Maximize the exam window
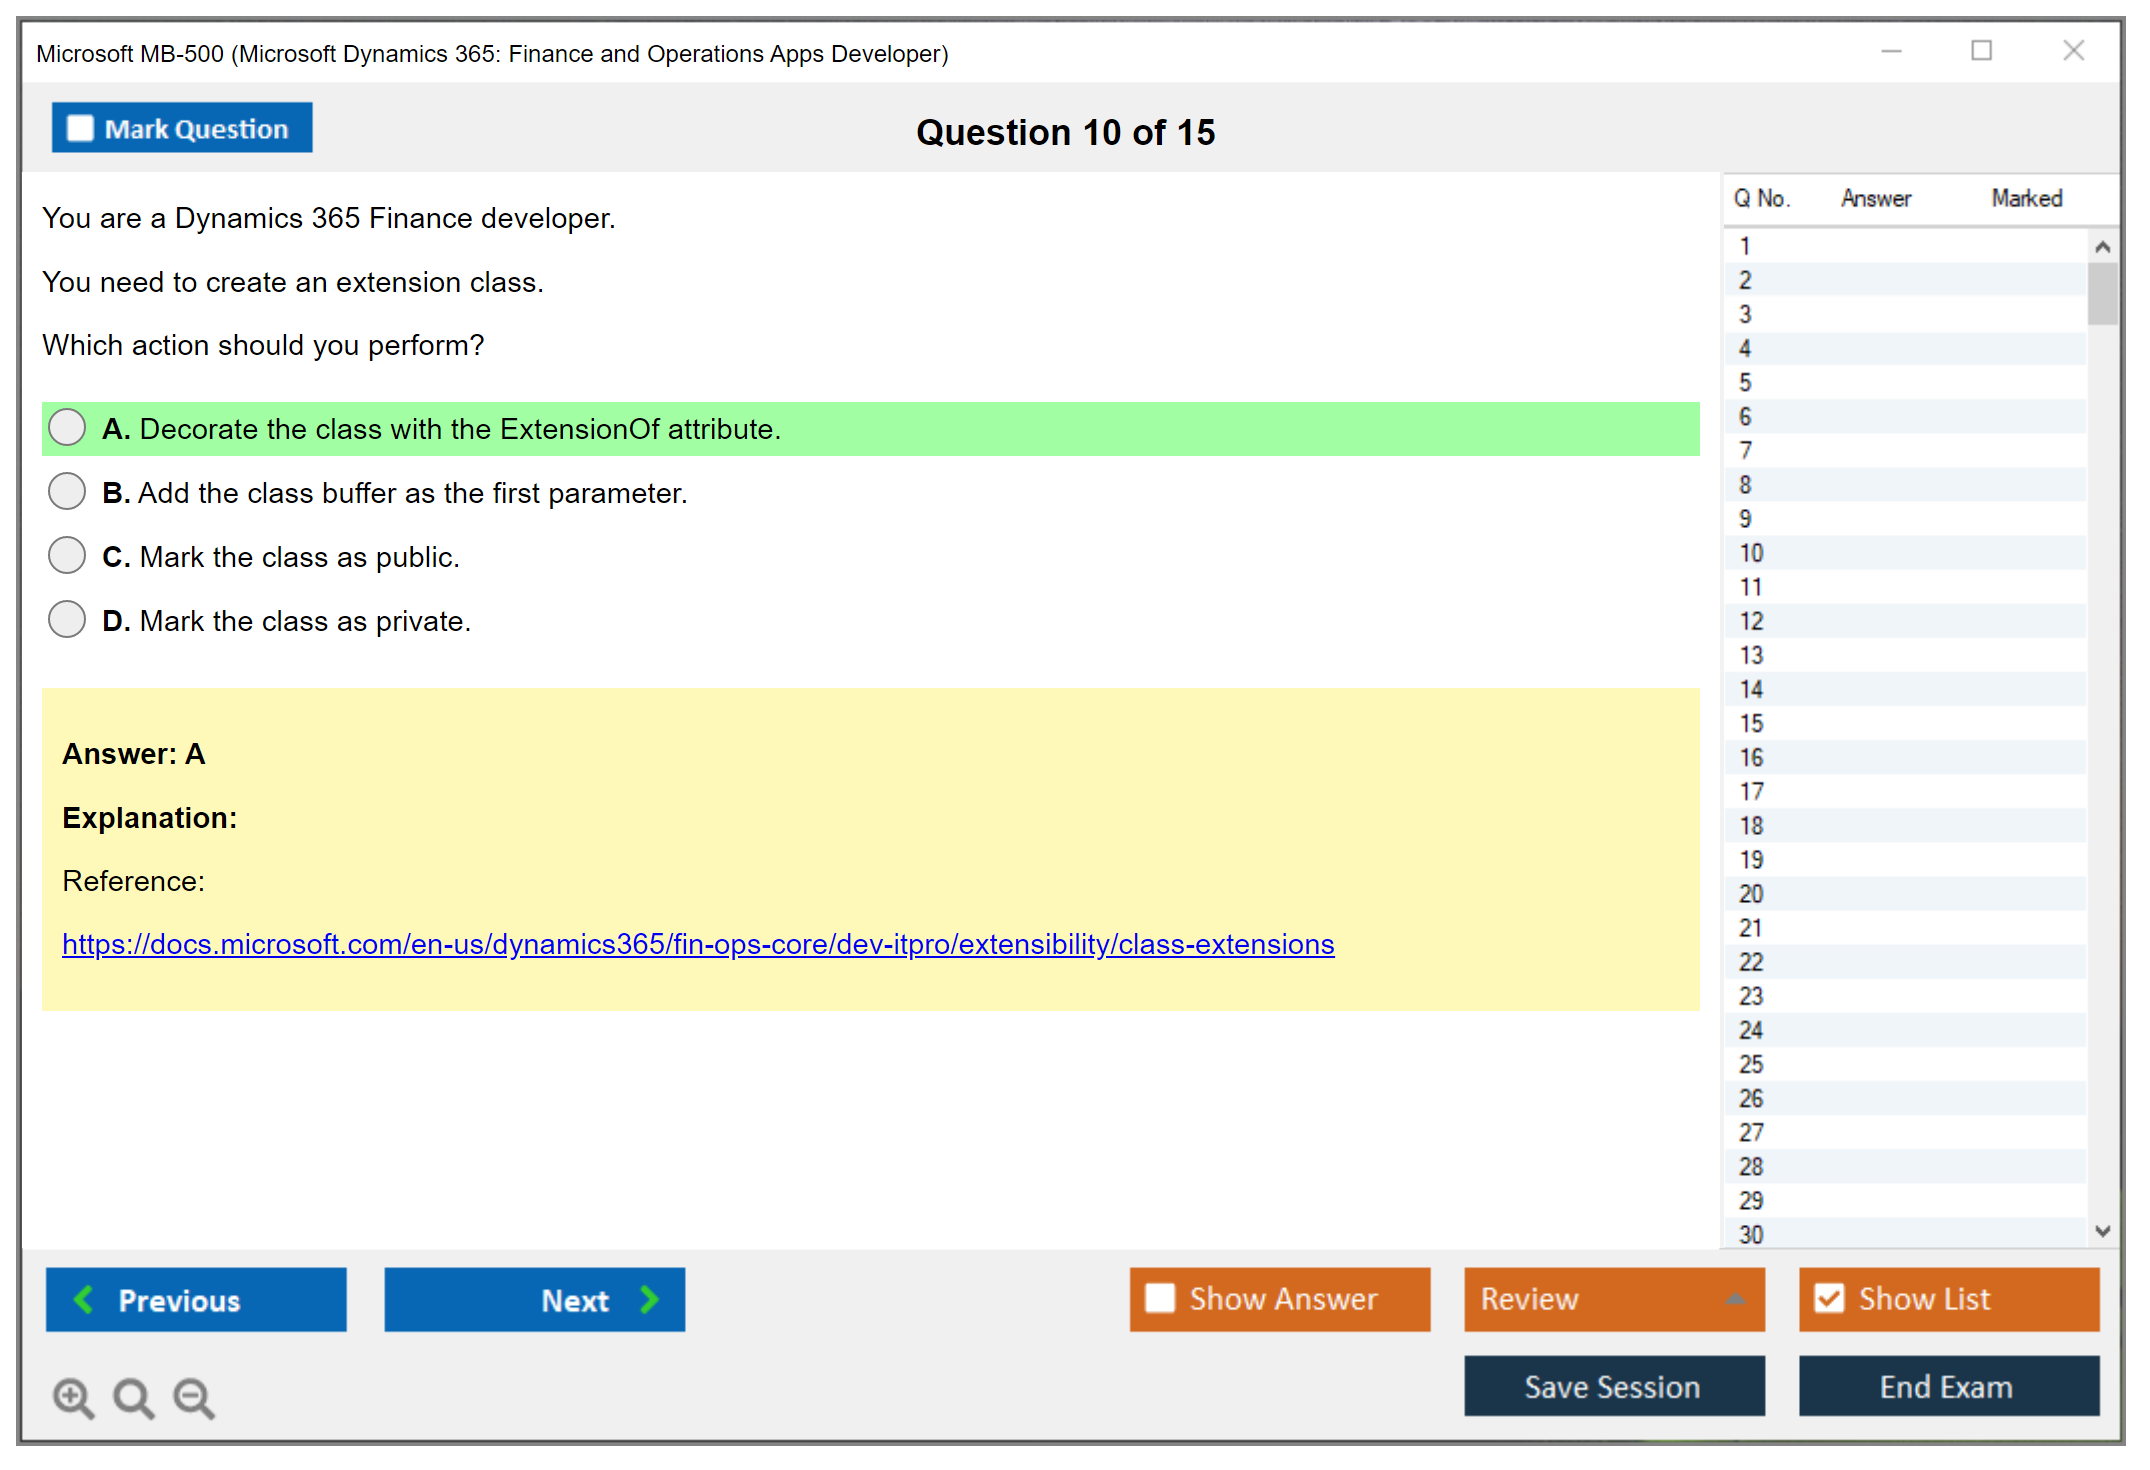The image size is (2150, 1470). click(x=1981, y=51)
